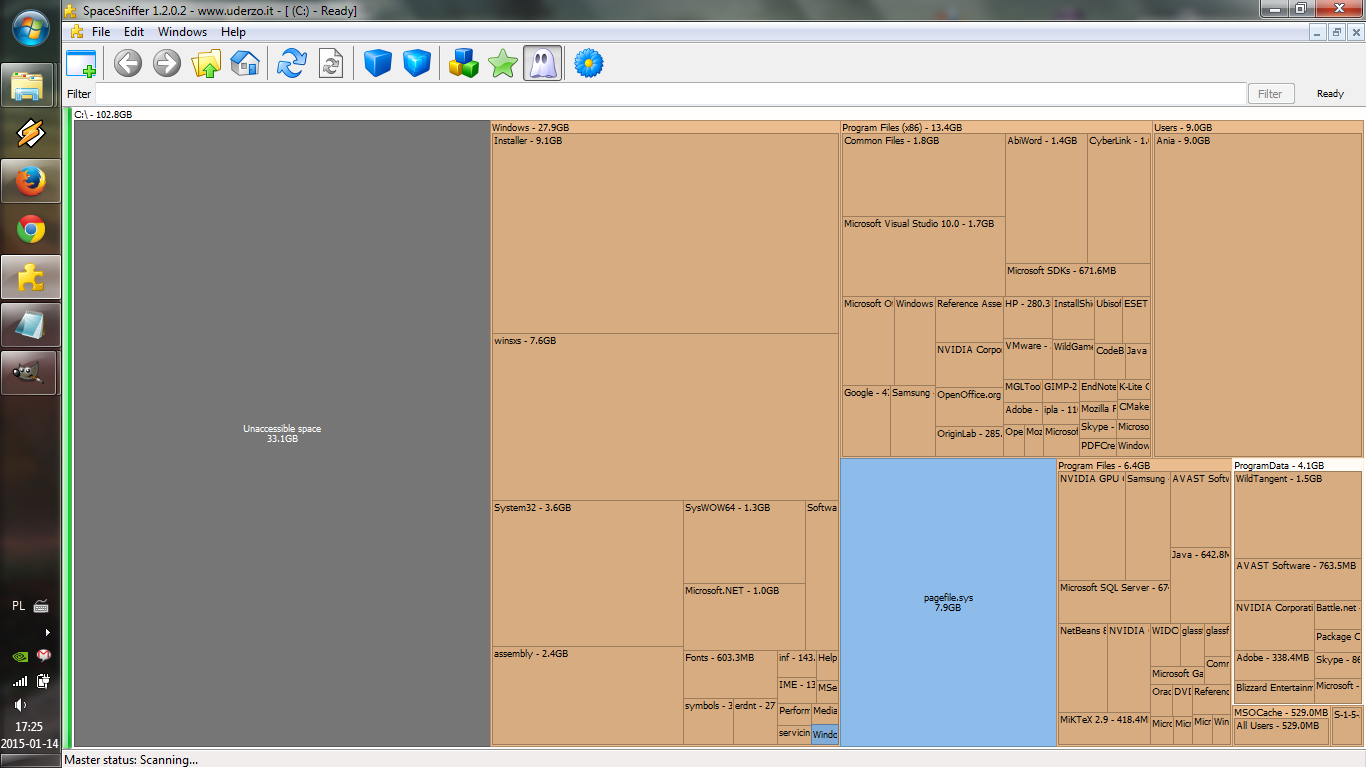The height and width of the screenshot is (768, 1366).
Task: Click into the Filter text field
Action: click(x=670, y=94)
